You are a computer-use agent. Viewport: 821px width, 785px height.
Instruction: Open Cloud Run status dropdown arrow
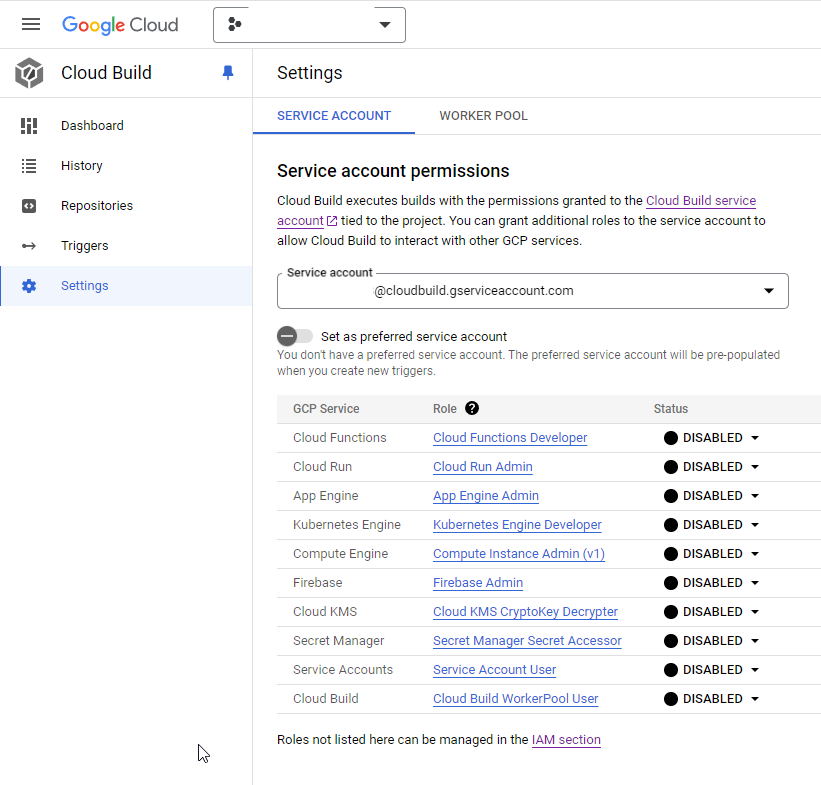pyautogui.click(x=755, y=467)
